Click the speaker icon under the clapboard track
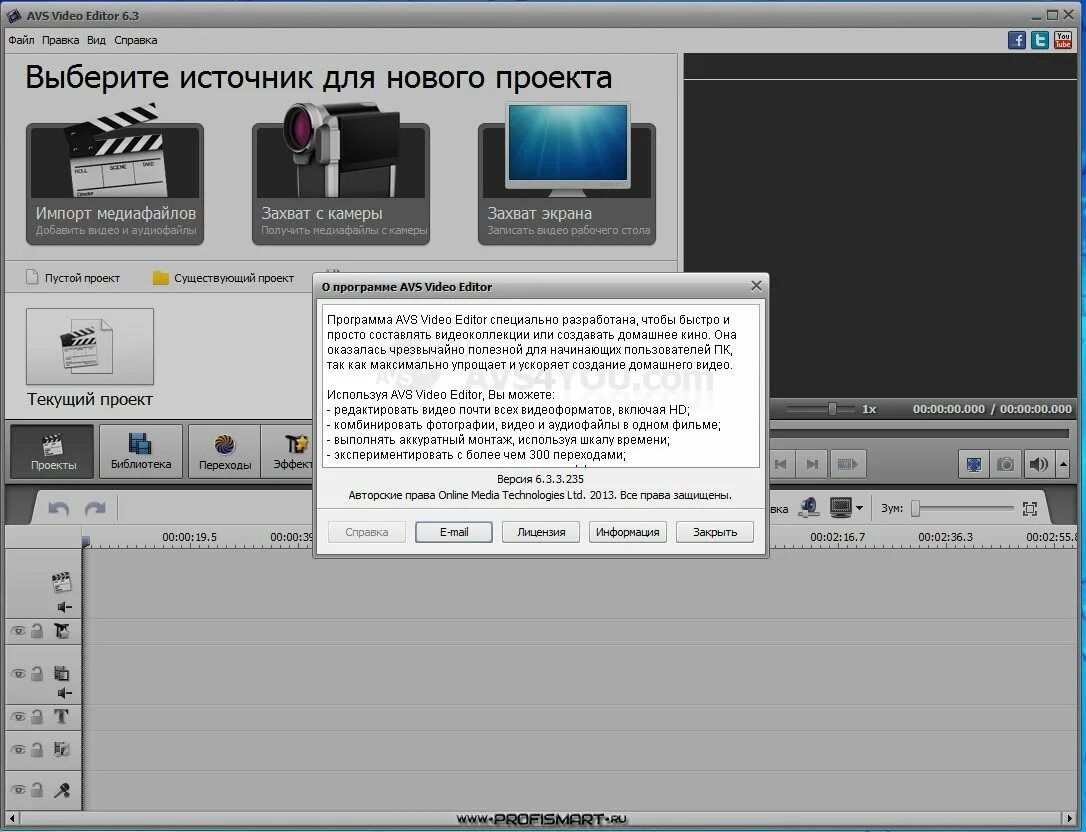Image resolution: width=1086 pixels, height=832 pixels. pos(64,607)
